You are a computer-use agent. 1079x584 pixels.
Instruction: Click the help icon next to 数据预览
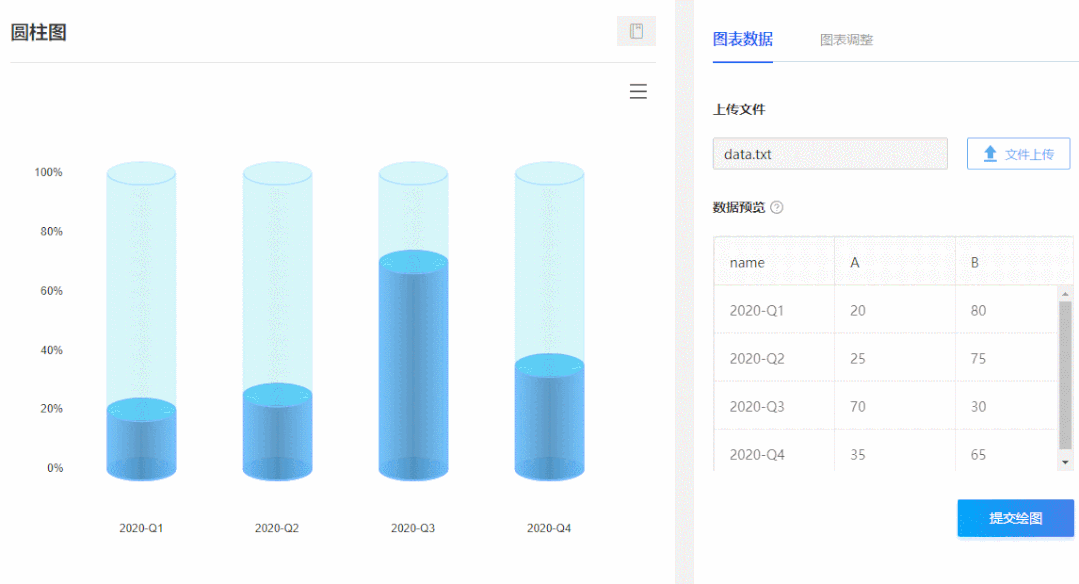pyautogui.click(x=777, y=207)
